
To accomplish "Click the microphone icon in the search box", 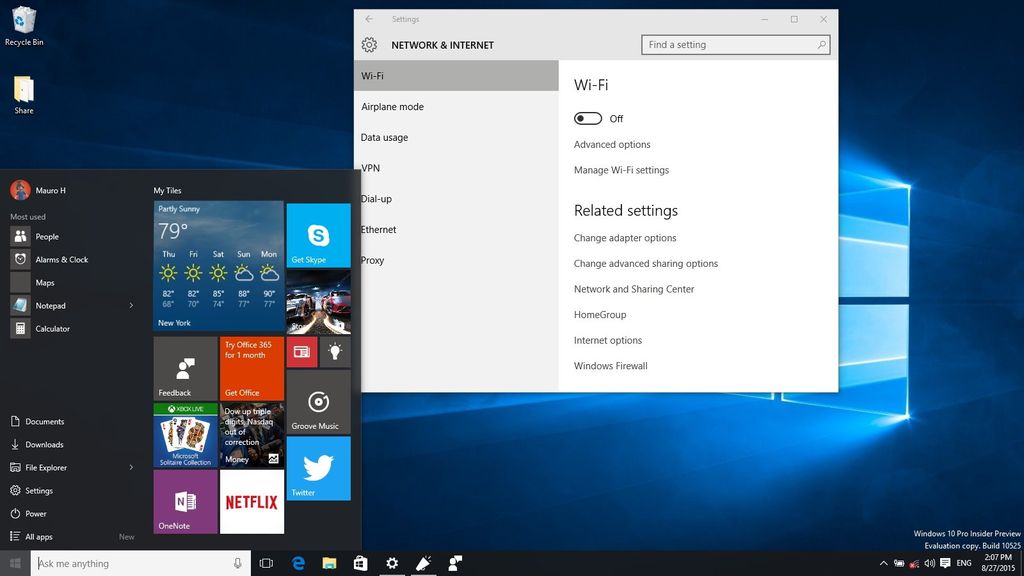I will click(x=237, y=563).
